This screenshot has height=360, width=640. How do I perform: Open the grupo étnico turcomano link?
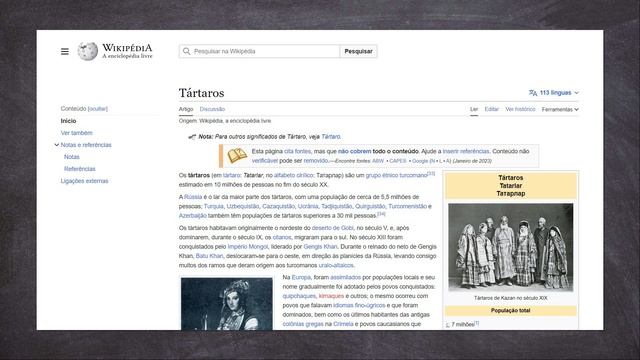click(x=396, y=176)
